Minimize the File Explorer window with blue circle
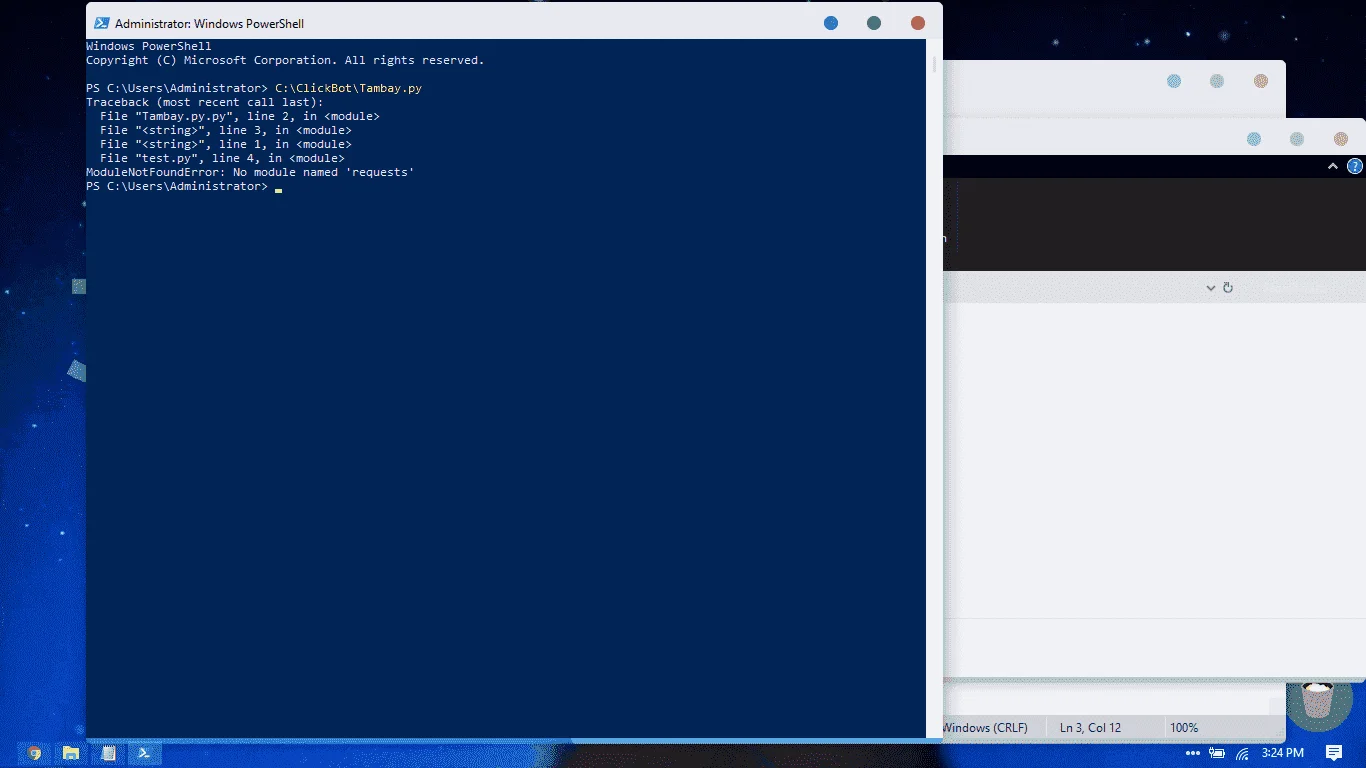This screenshot has width=1366, height=768. click(1254, 139)
